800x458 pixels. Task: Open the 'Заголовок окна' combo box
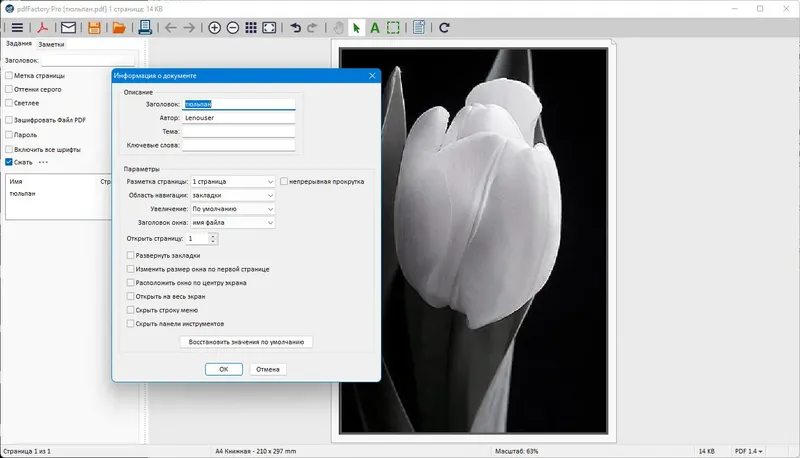coord(232,223)
